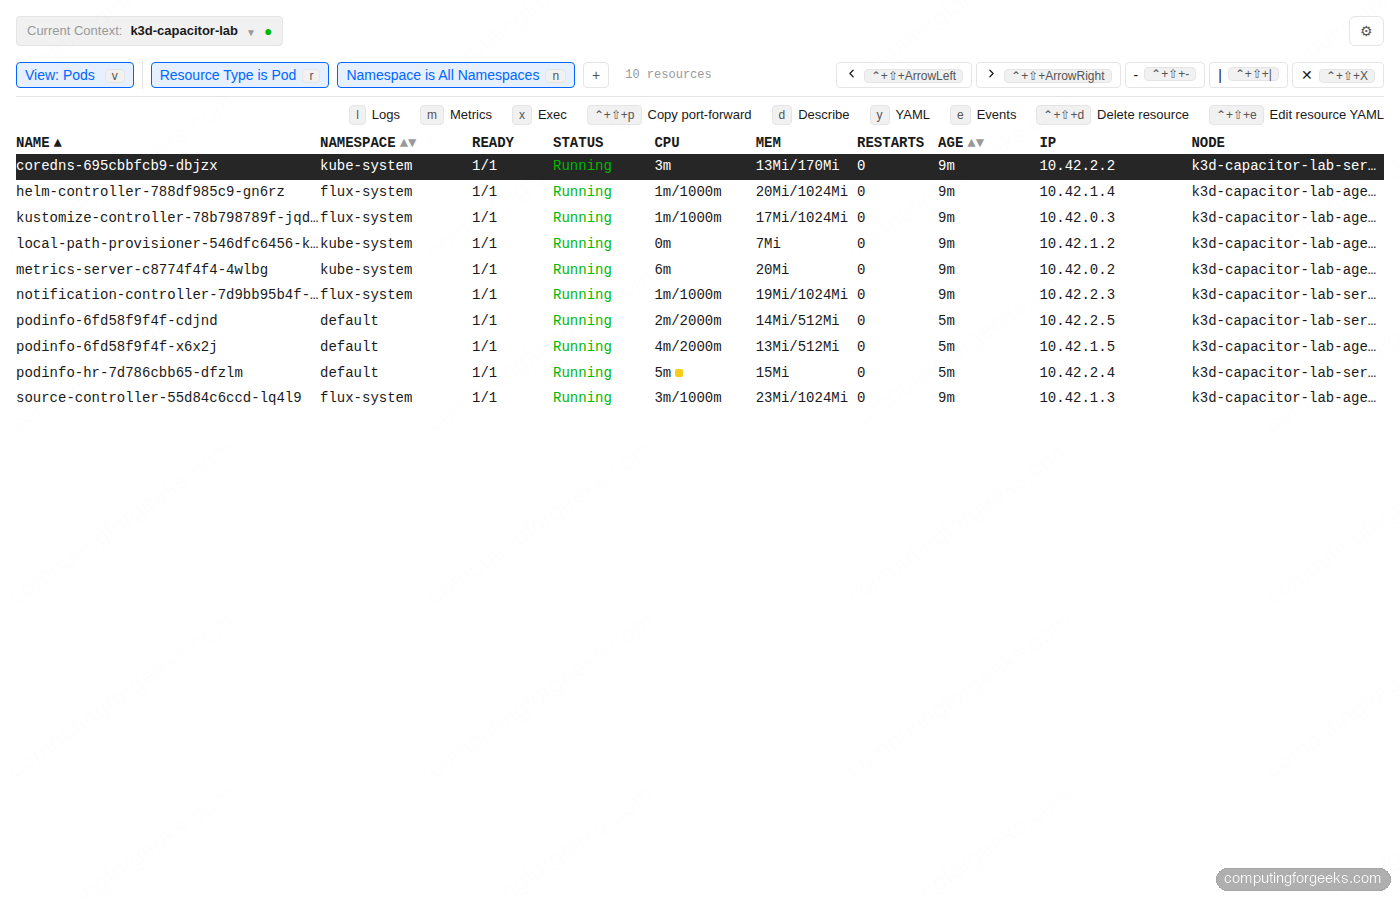Click the yellow CPU indicator on podinfo-hr row
This screenshot has width=1400, height=900.
pyautogui.click(x=679, y=373)
